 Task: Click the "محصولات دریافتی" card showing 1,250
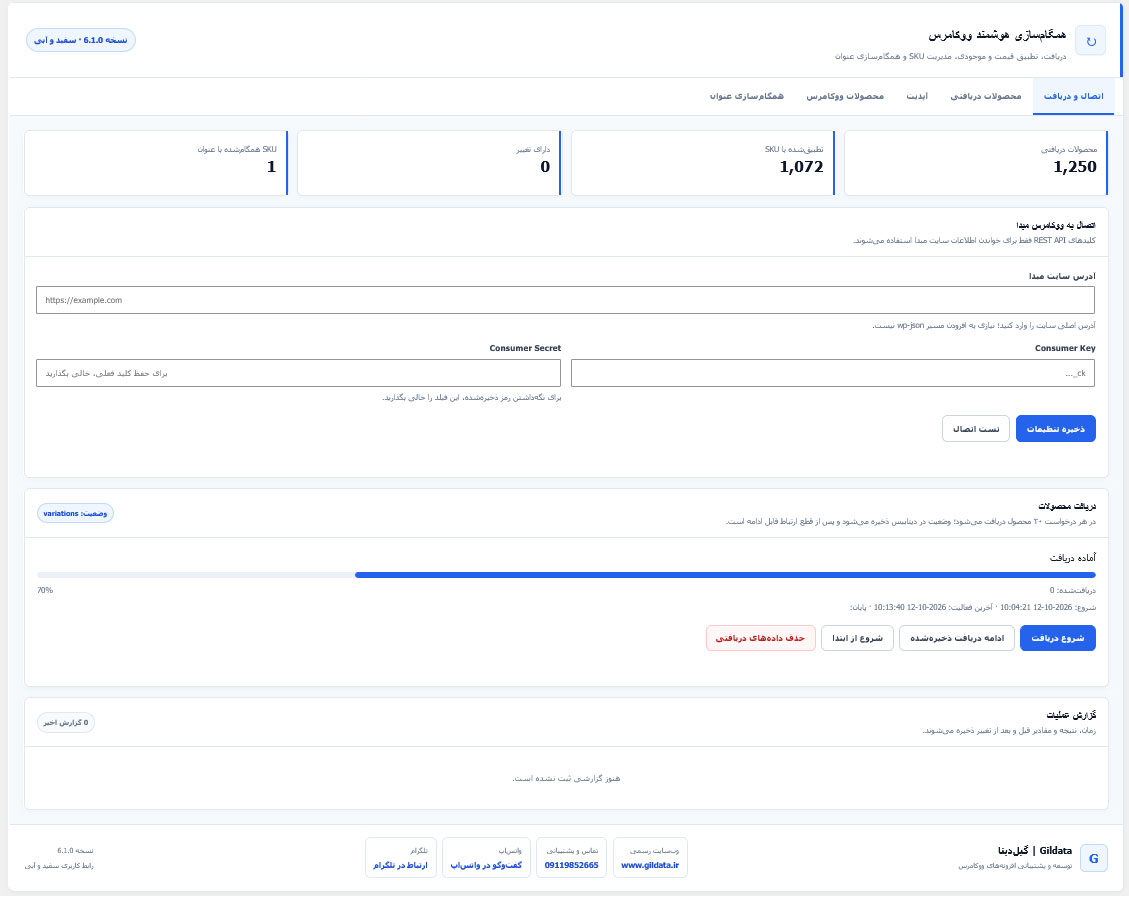976,163
